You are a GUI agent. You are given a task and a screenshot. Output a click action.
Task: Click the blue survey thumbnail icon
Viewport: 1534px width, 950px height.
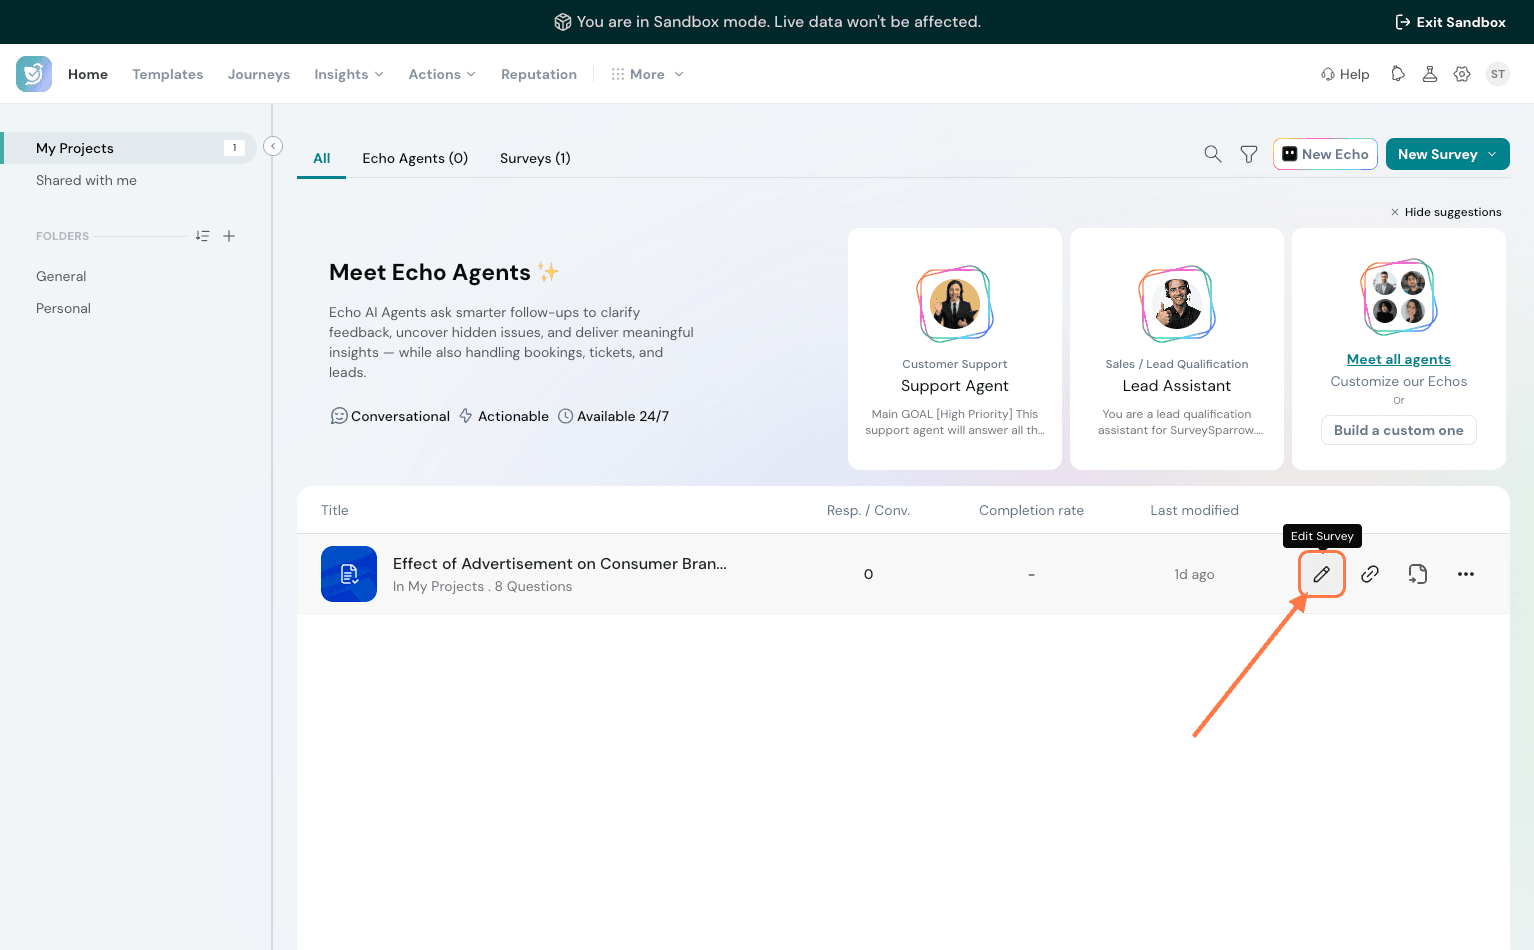349,574
